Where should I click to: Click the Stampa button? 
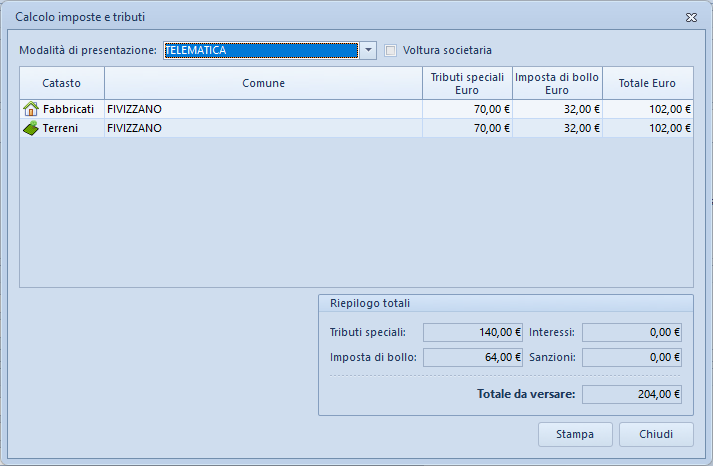click(575, 434)
